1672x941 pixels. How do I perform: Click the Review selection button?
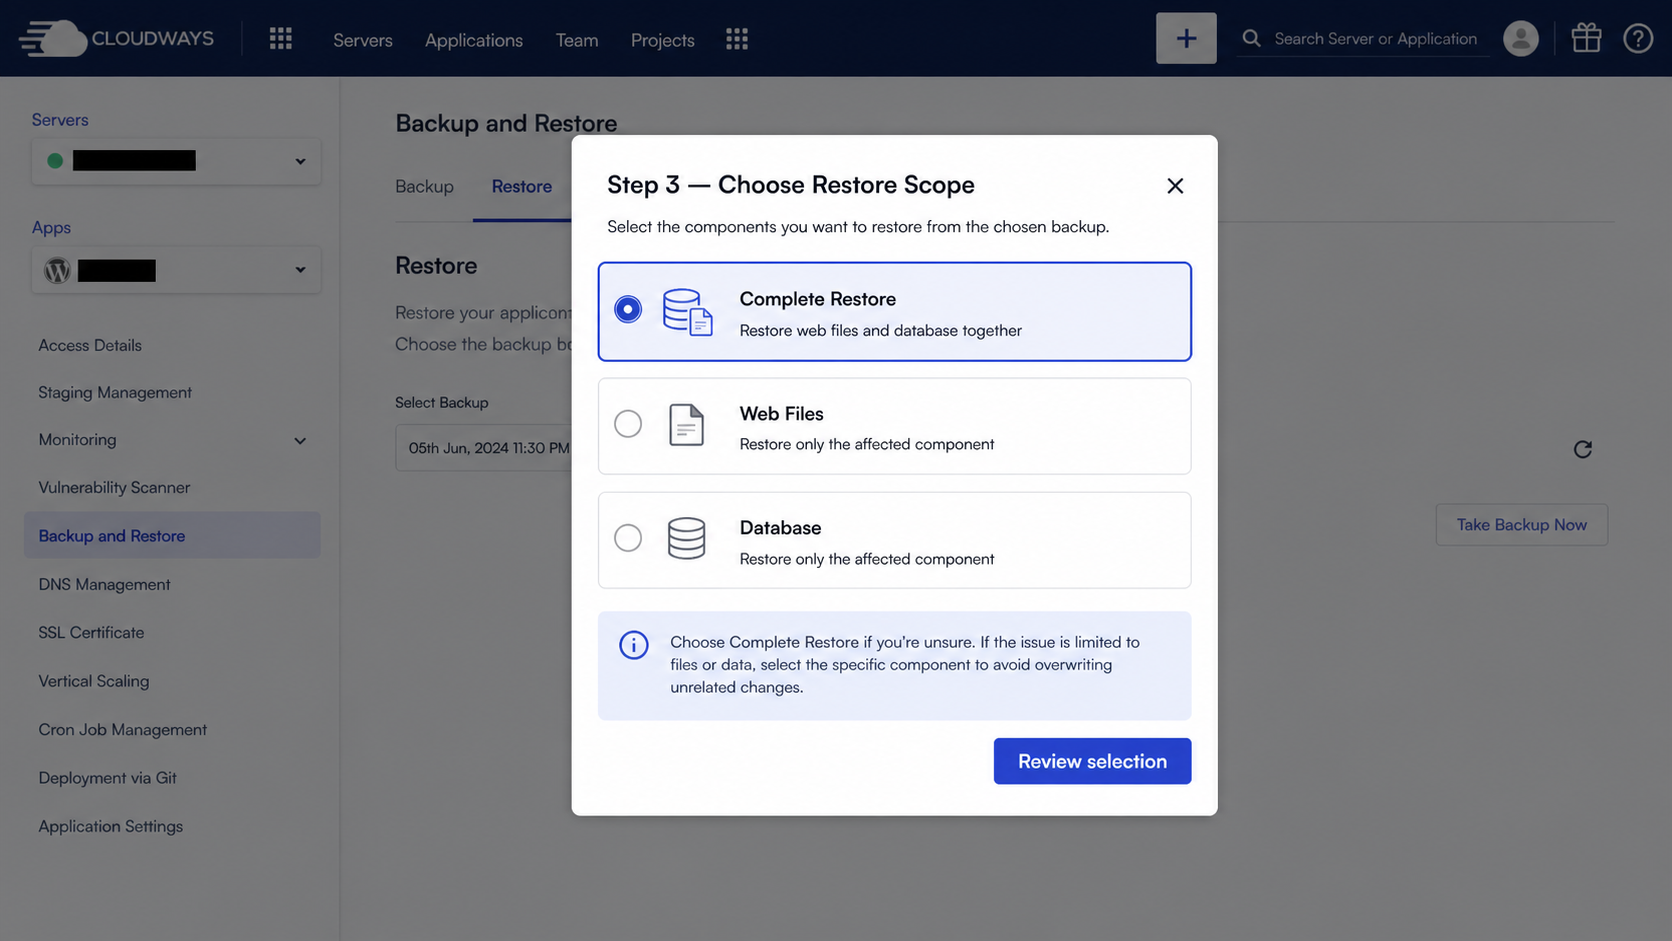click(x=1092, y=761)
